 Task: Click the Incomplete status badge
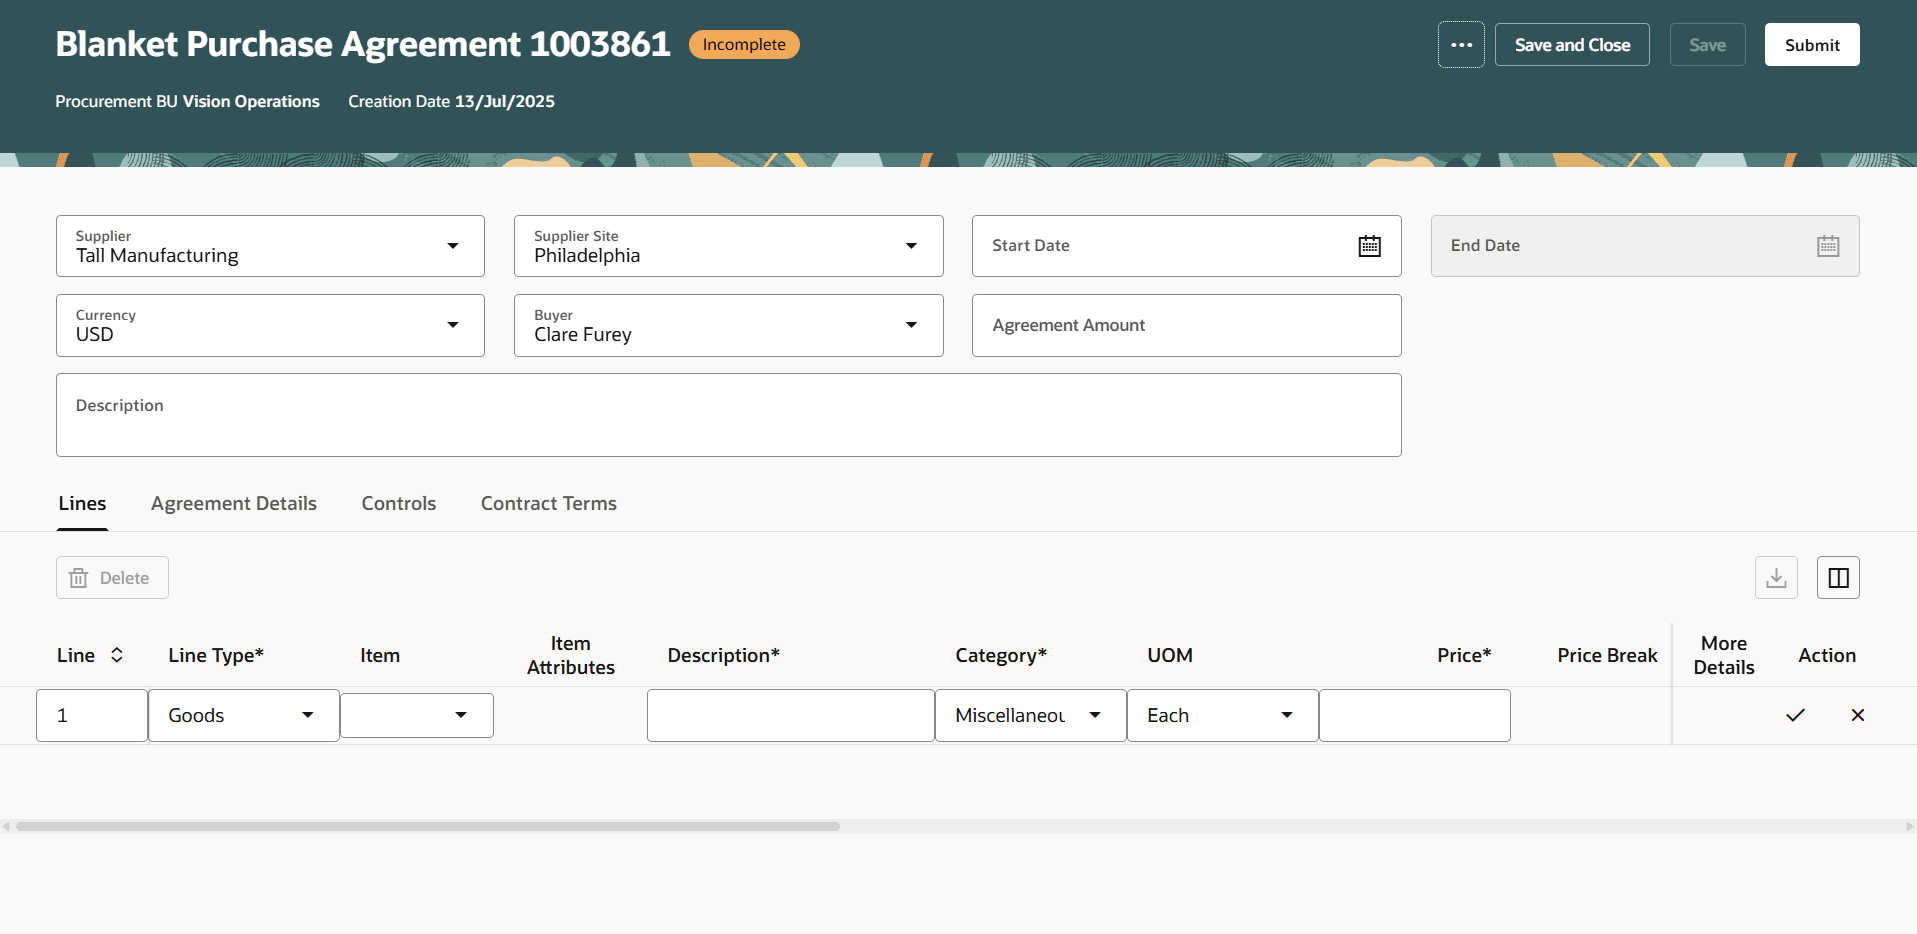pyautogui.click(x=744, y=45)
